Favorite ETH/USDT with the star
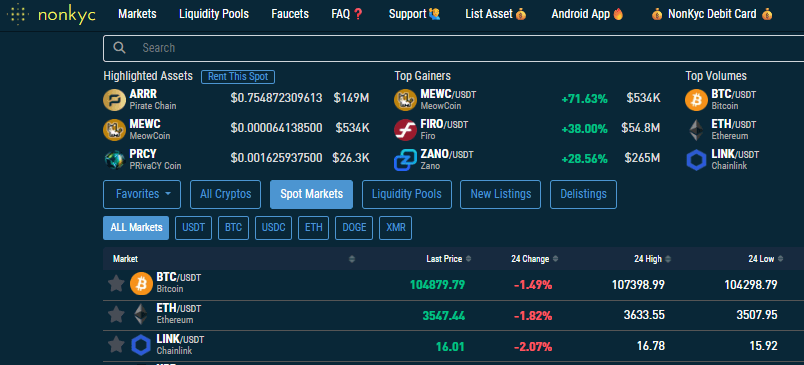This screenshot has width=804, height=365. [116, 314]
